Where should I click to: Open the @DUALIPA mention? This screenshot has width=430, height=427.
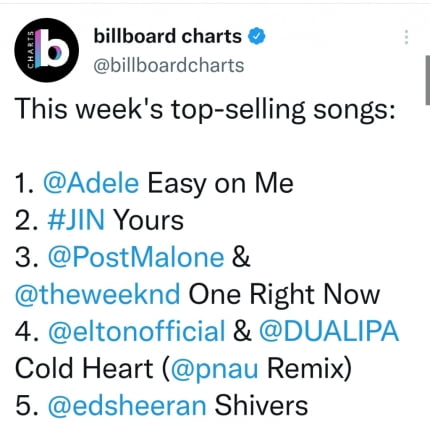[x=329, y=331]
